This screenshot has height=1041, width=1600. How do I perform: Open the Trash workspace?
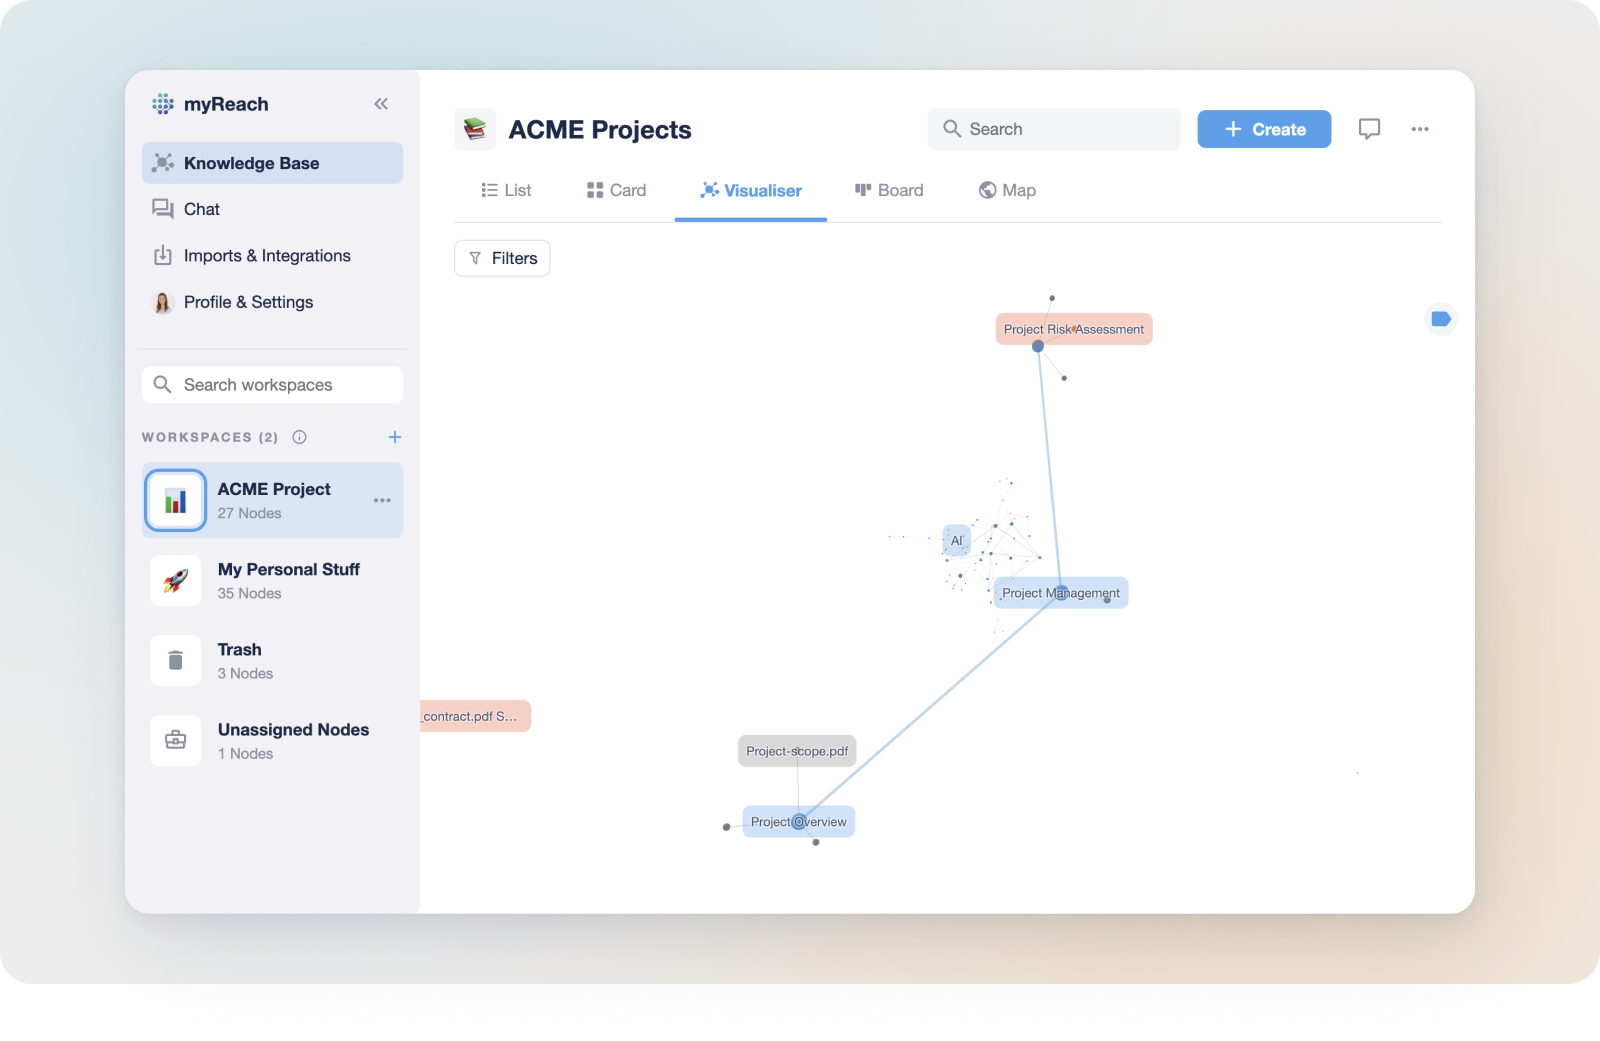point(240,660)
